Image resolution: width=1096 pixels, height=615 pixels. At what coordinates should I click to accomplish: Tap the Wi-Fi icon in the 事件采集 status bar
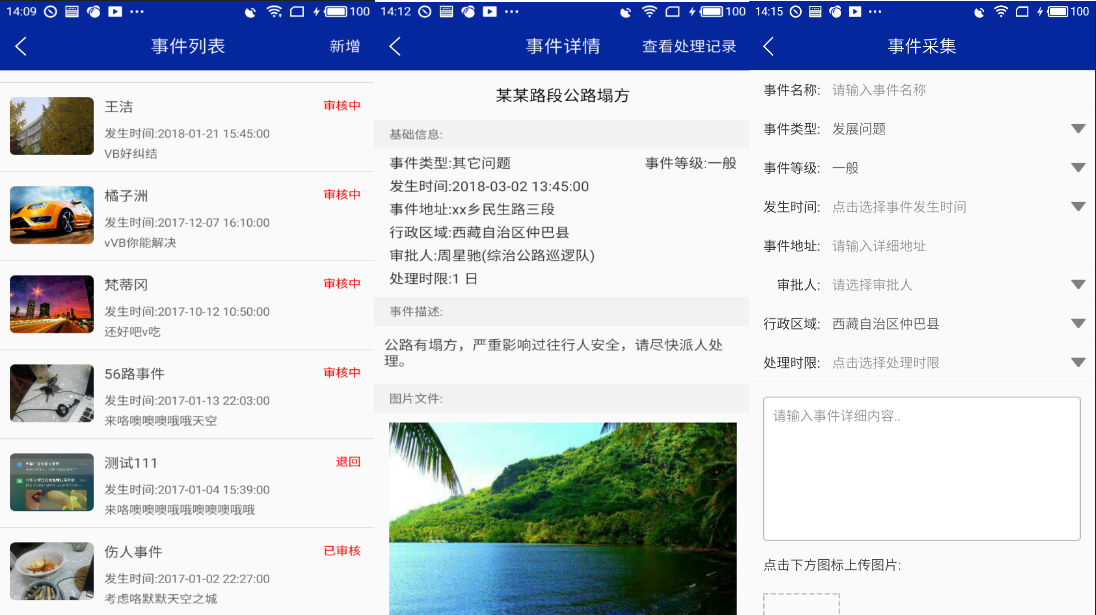(1001, 12)
